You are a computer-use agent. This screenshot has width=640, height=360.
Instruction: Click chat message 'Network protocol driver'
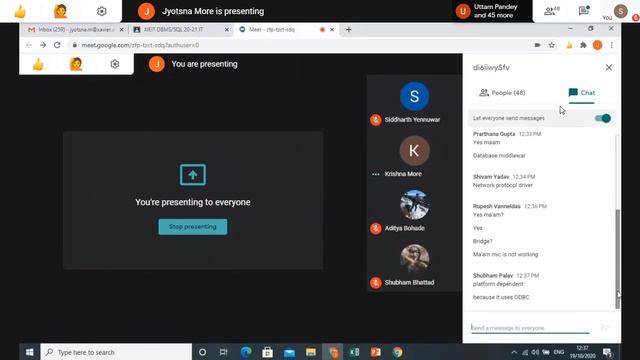point(502,185)
